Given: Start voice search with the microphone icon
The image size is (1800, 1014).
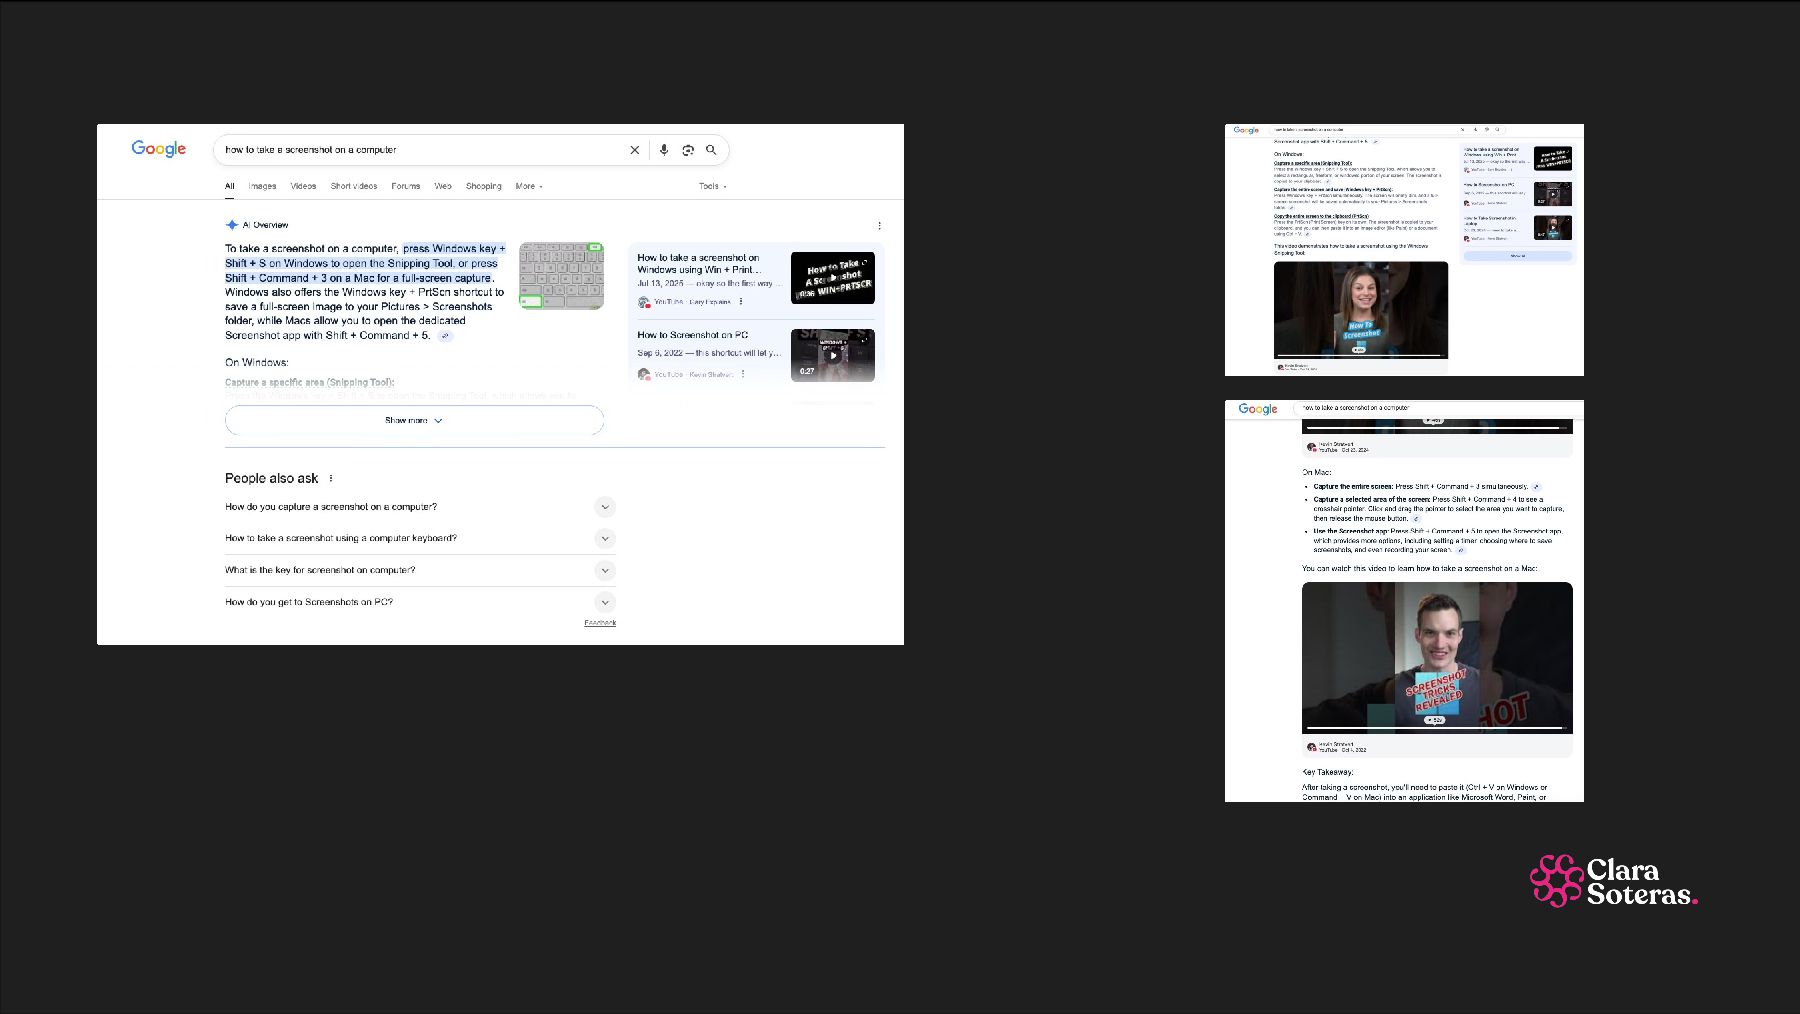Looking at the screenshot, I should click(664, 150).
